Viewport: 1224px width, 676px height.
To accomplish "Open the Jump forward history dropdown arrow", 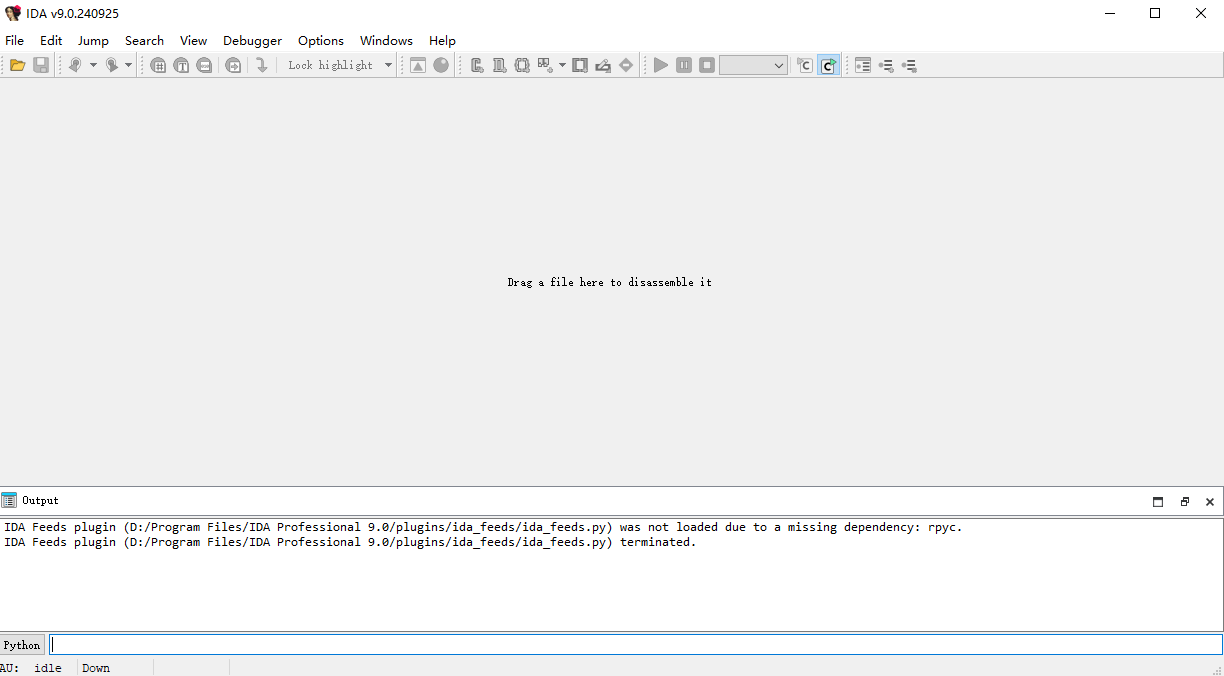I will [x=128, y=65].
